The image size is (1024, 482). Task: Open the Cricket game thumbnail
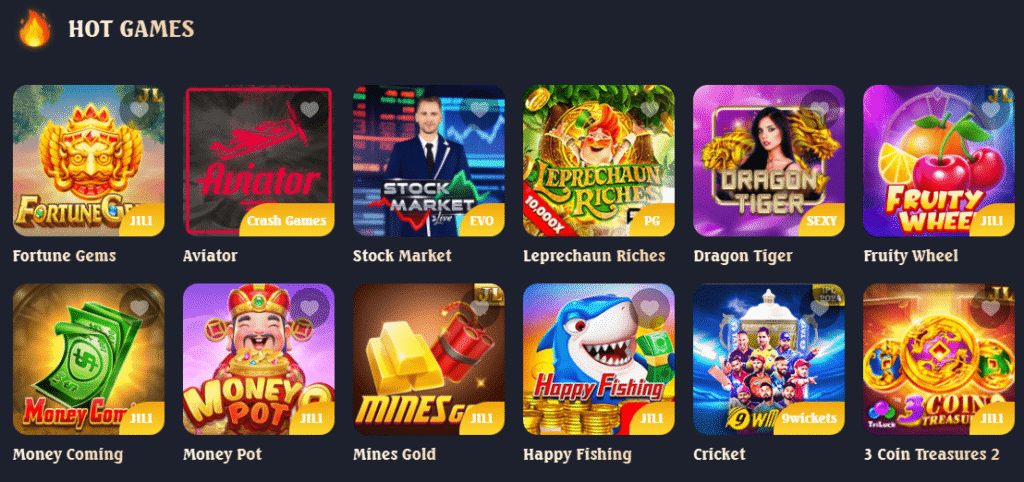coord(769,359)
